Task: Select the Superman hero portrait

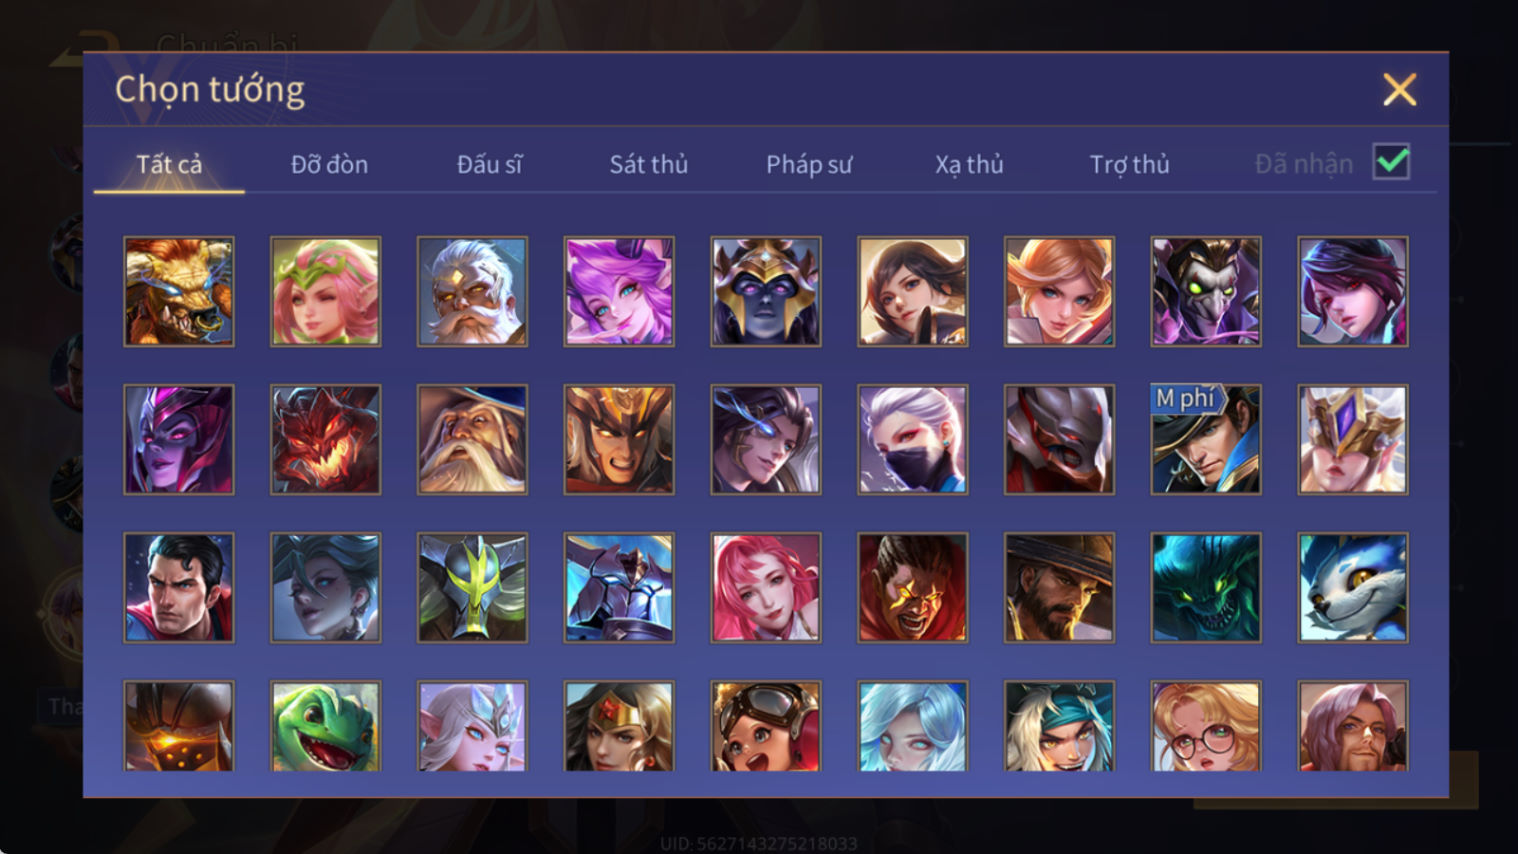Action: [179, 587]
